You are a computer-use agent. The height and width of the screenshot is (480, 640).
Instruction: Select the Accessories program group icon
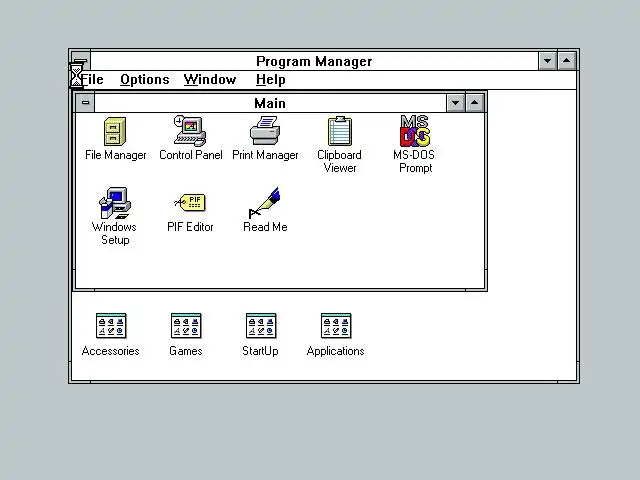coord(111,326)
